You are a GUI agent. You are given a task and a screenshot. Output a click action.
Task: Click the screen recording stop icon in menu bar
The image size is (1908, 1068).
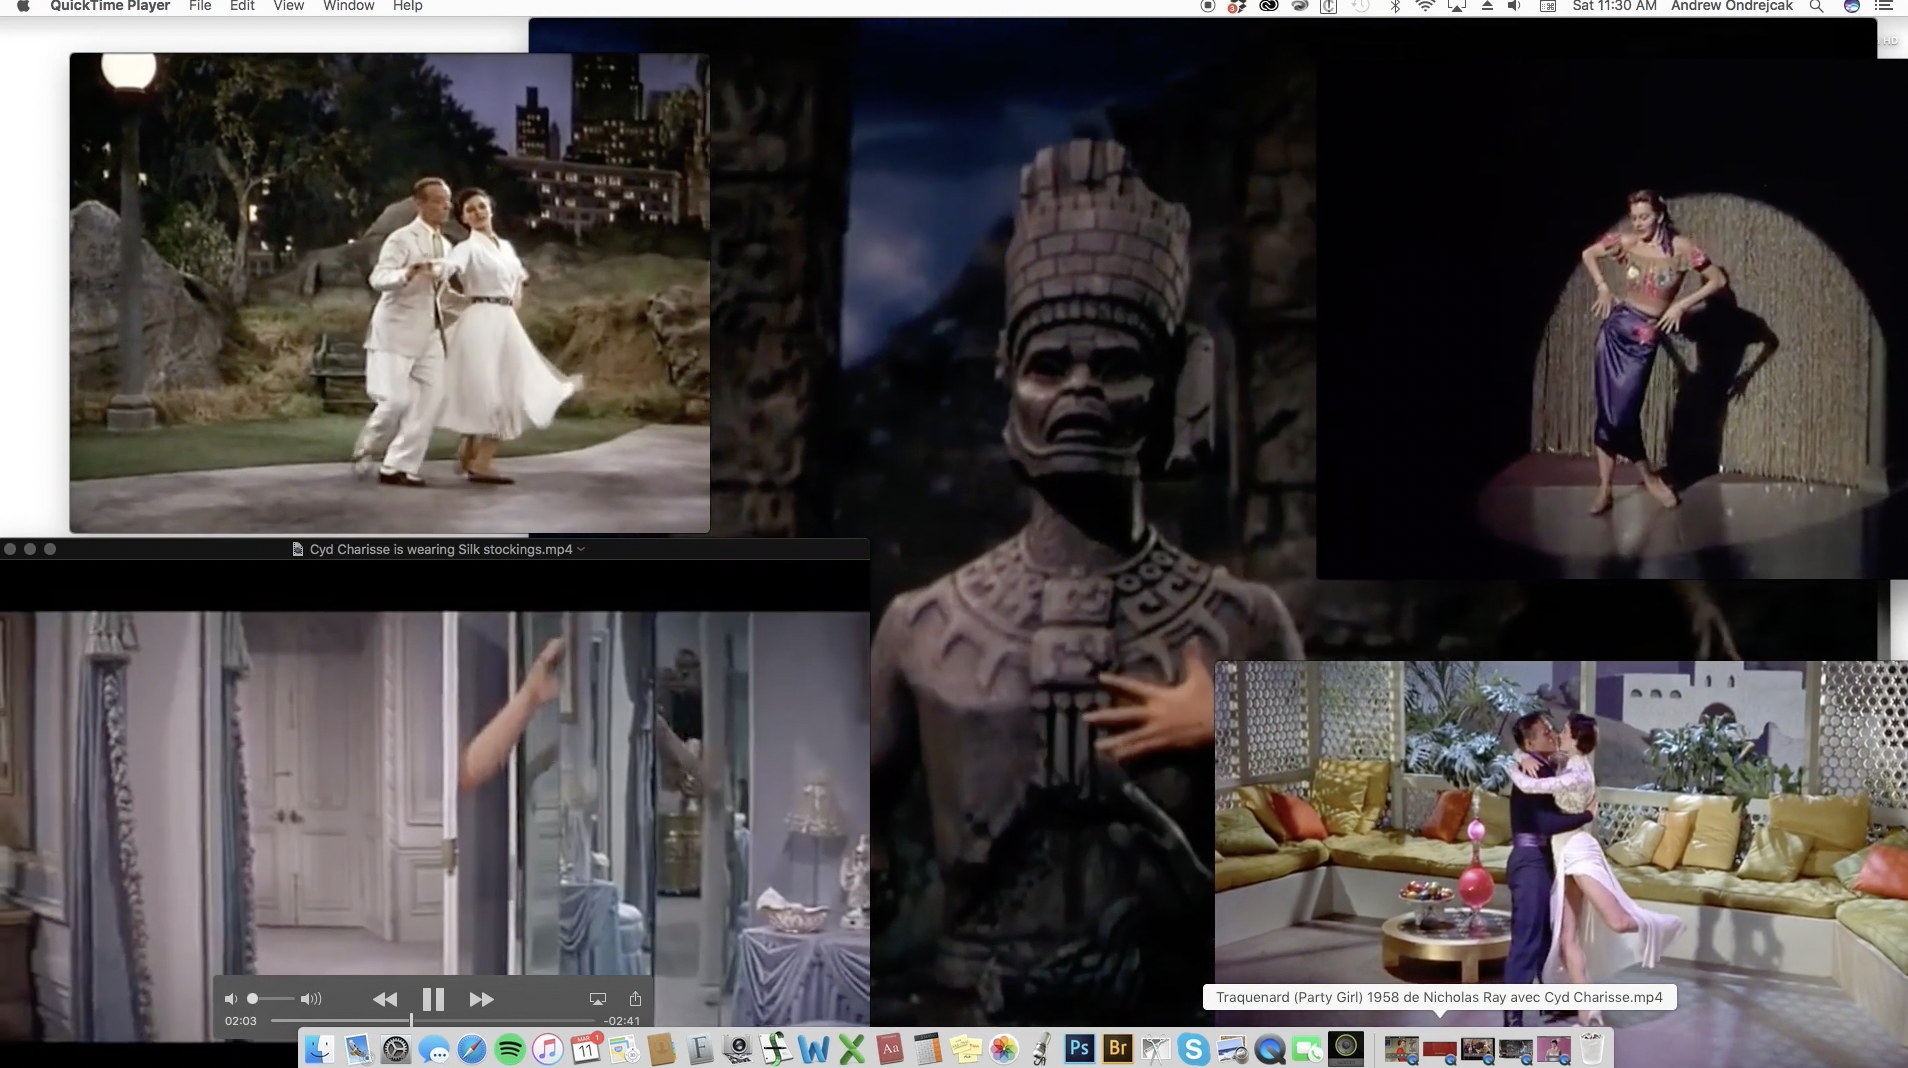(1207, 6)
